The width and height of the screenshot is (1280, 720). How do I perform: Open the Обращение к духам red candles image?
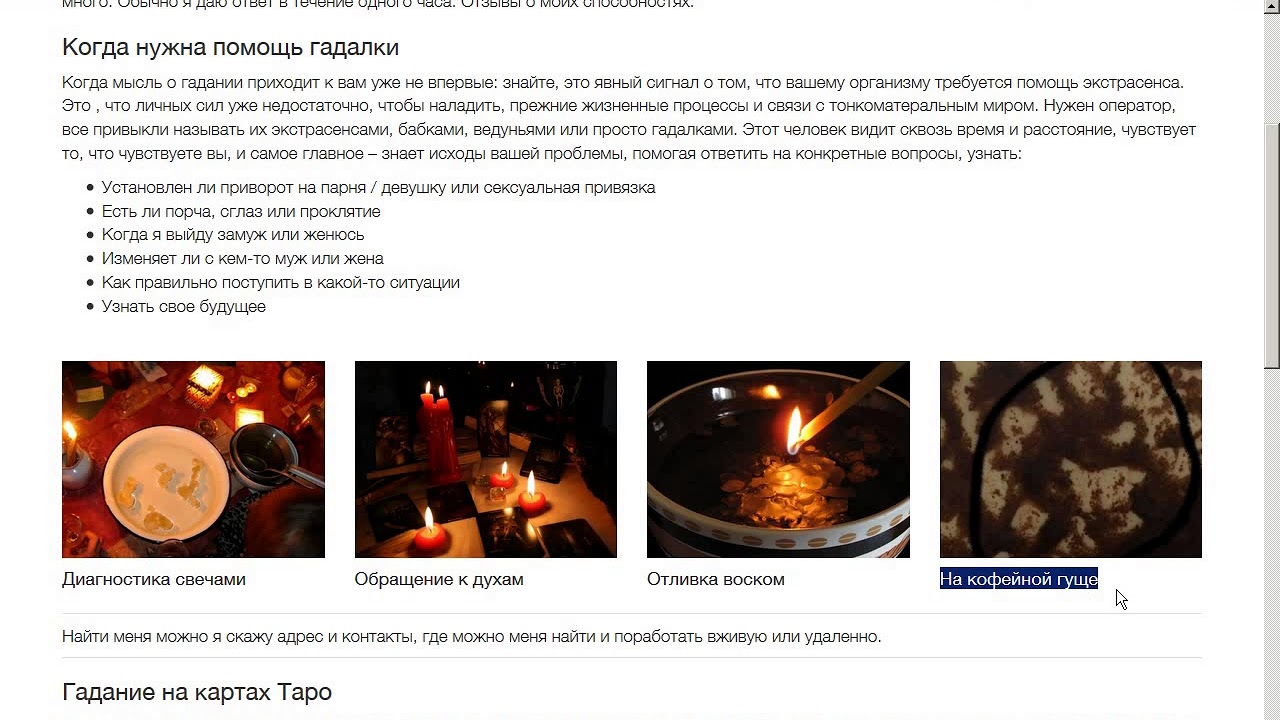coord(486,459)
